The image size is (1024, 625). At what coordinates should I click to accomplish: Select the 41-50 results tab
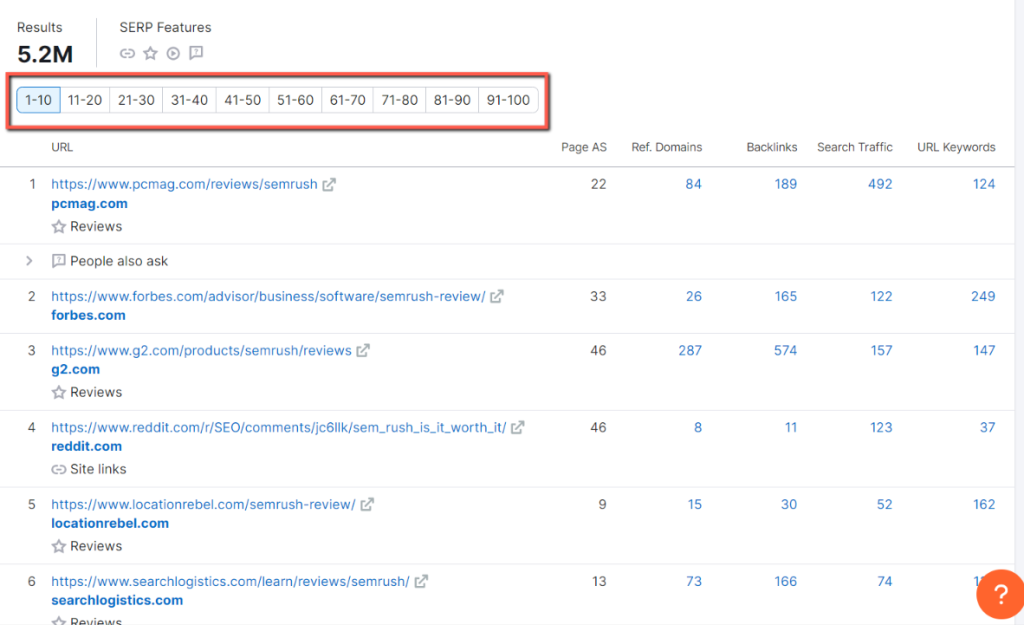click(x=242, y=100)
